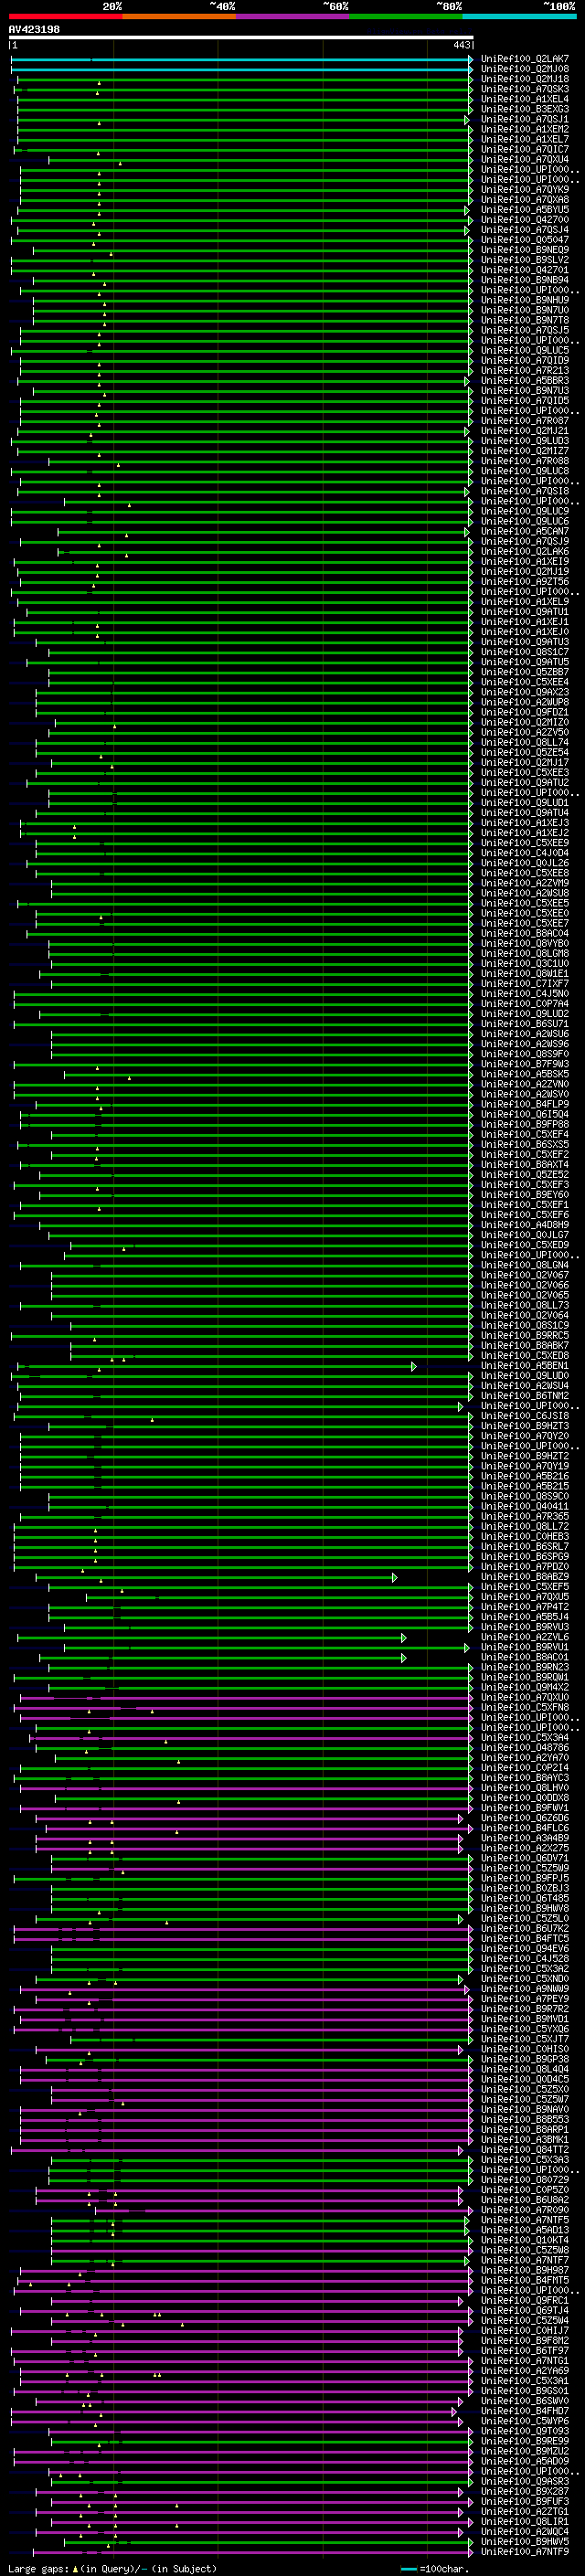Click the green ~80% identity legend bar
The image size is (585, 2576).
click(406, 16)
